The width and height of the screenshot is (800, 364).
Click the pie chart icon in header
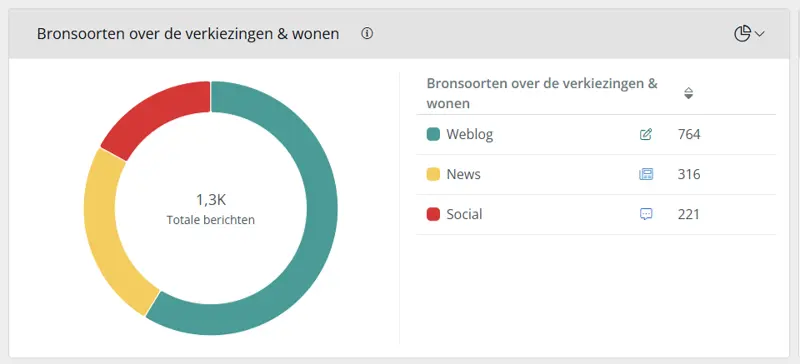pos(742,34)
